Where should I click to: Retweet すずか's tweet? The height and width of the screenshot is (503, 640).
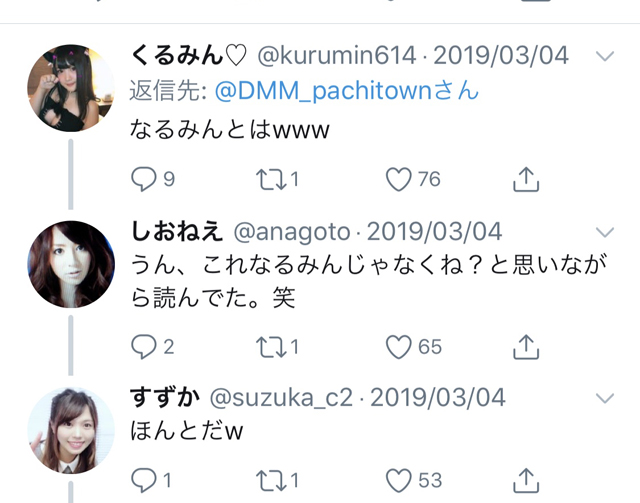(x=271, y=481)
